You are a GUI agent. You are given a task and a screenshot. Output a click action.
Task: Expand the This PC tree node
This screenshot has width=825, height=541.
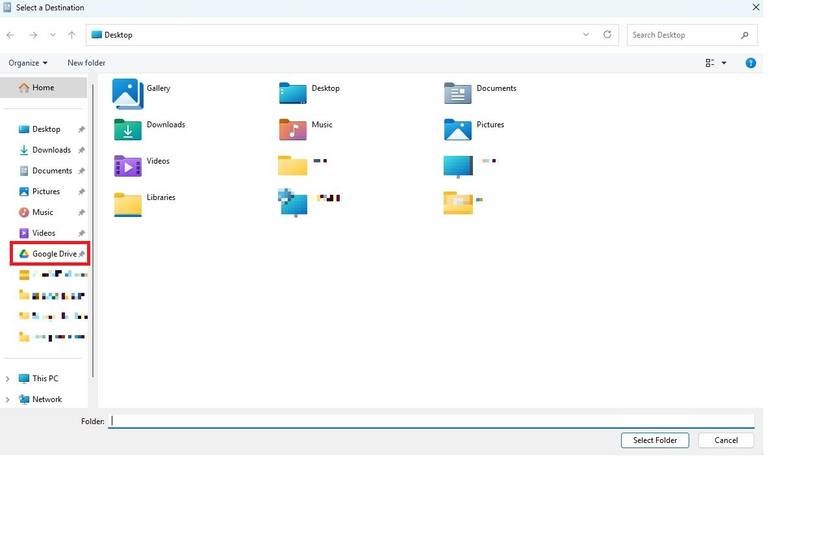point(8,379)
